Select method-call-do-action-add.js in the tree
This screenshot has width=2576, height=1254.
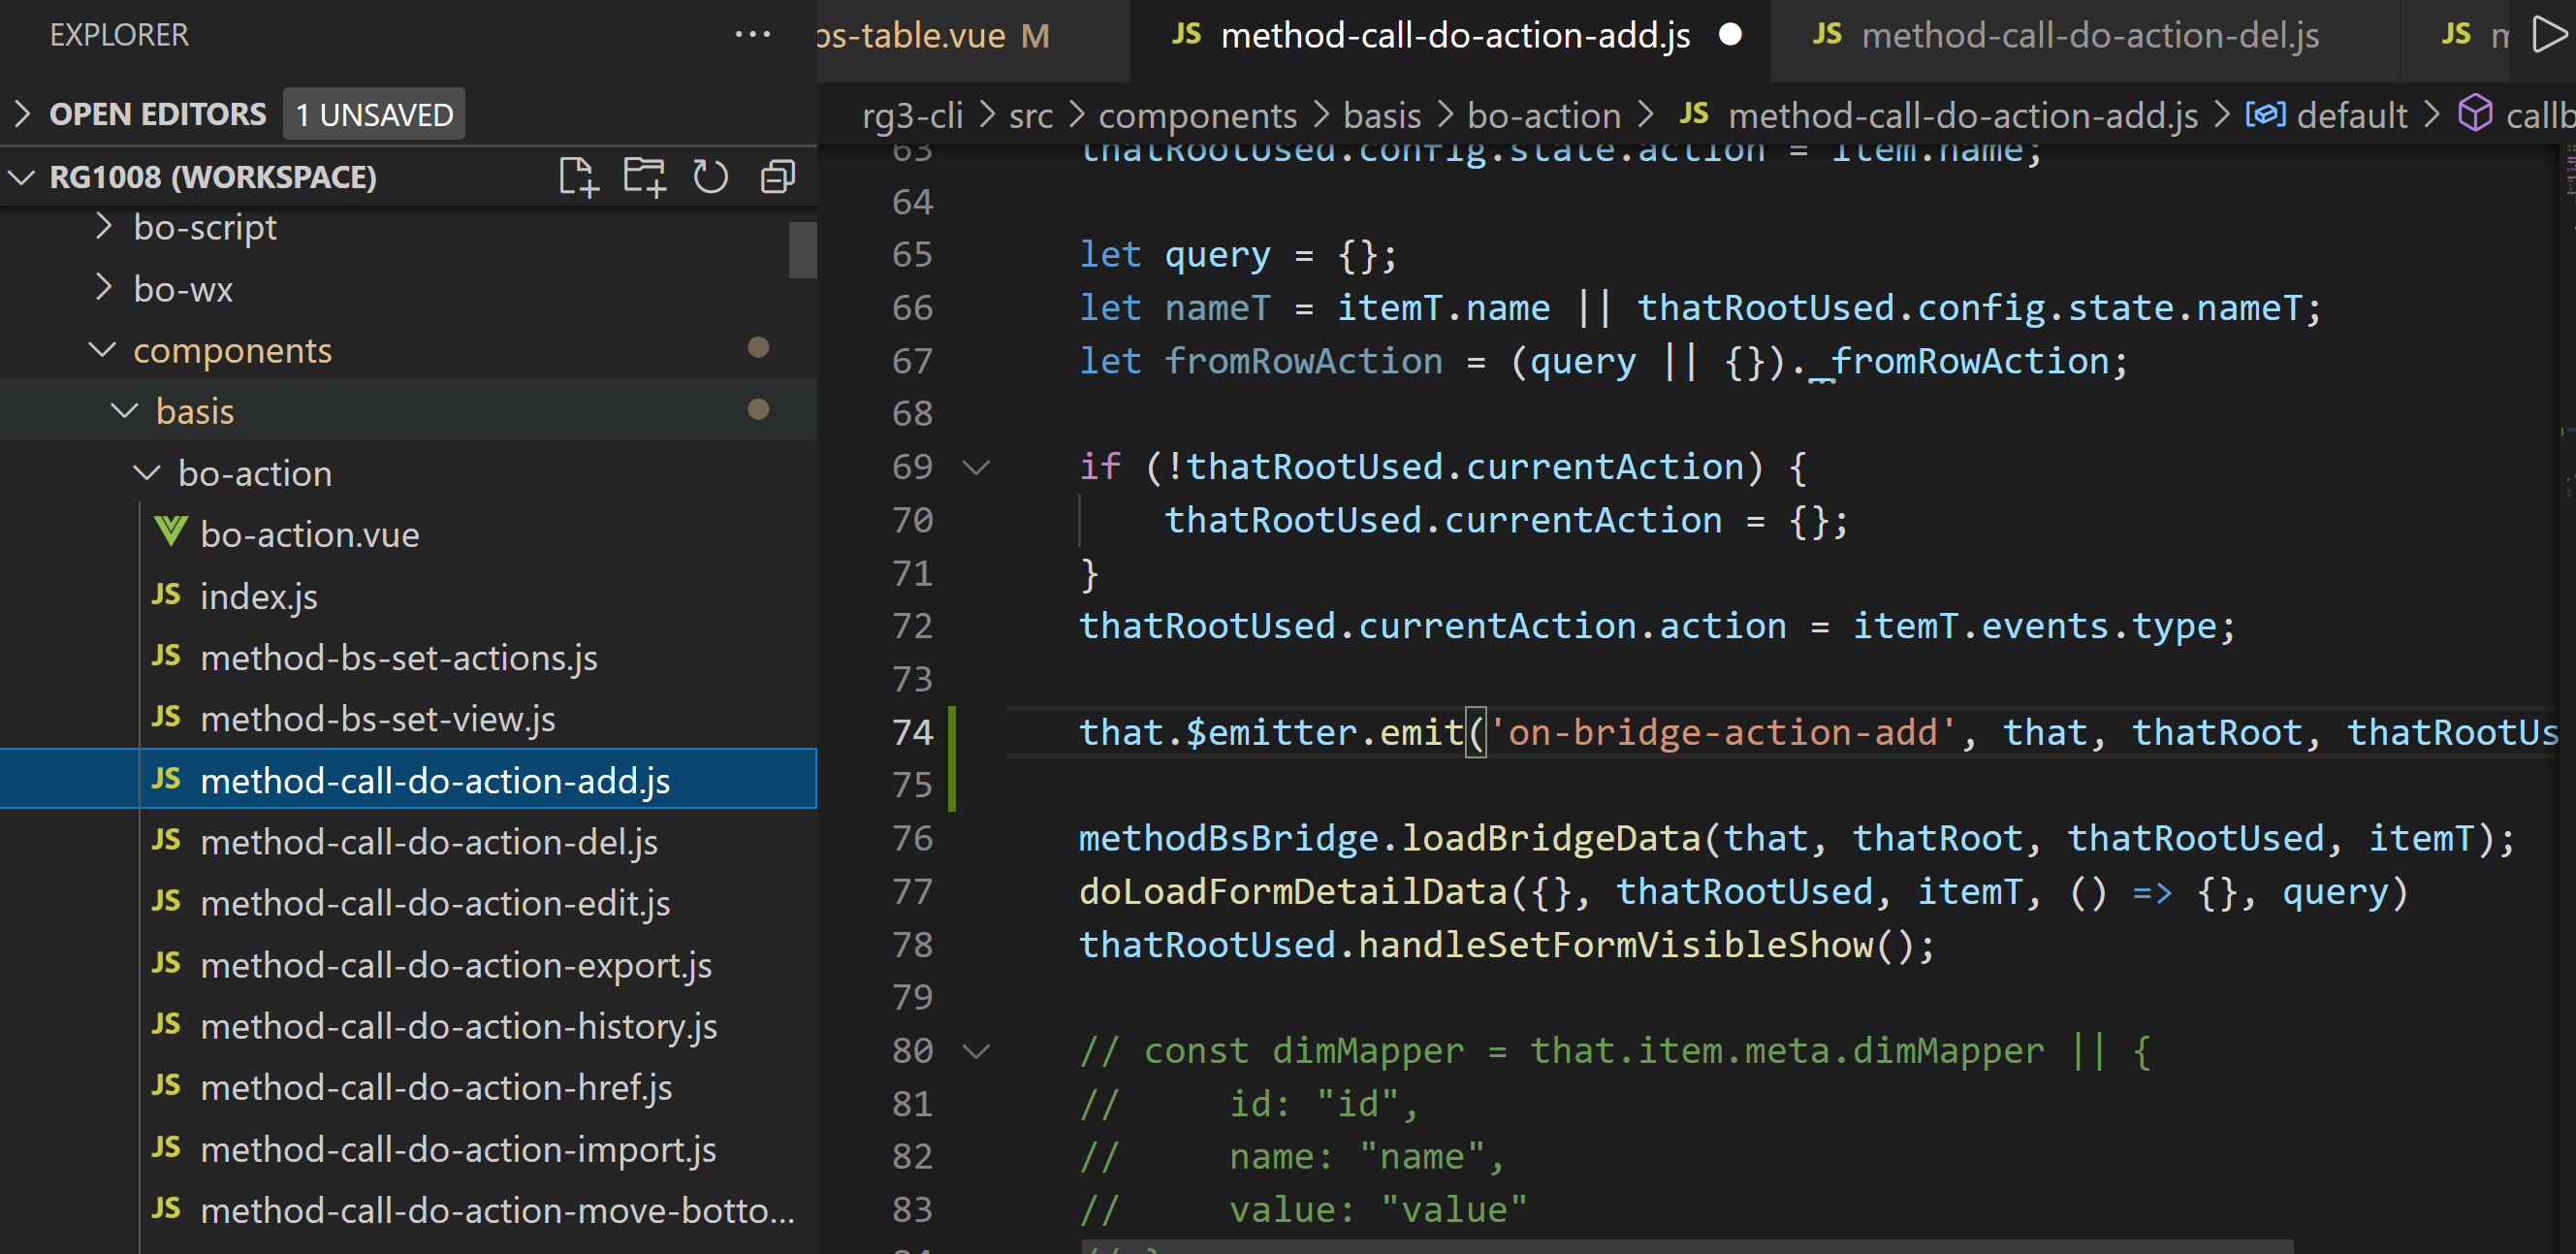[408, 780]
